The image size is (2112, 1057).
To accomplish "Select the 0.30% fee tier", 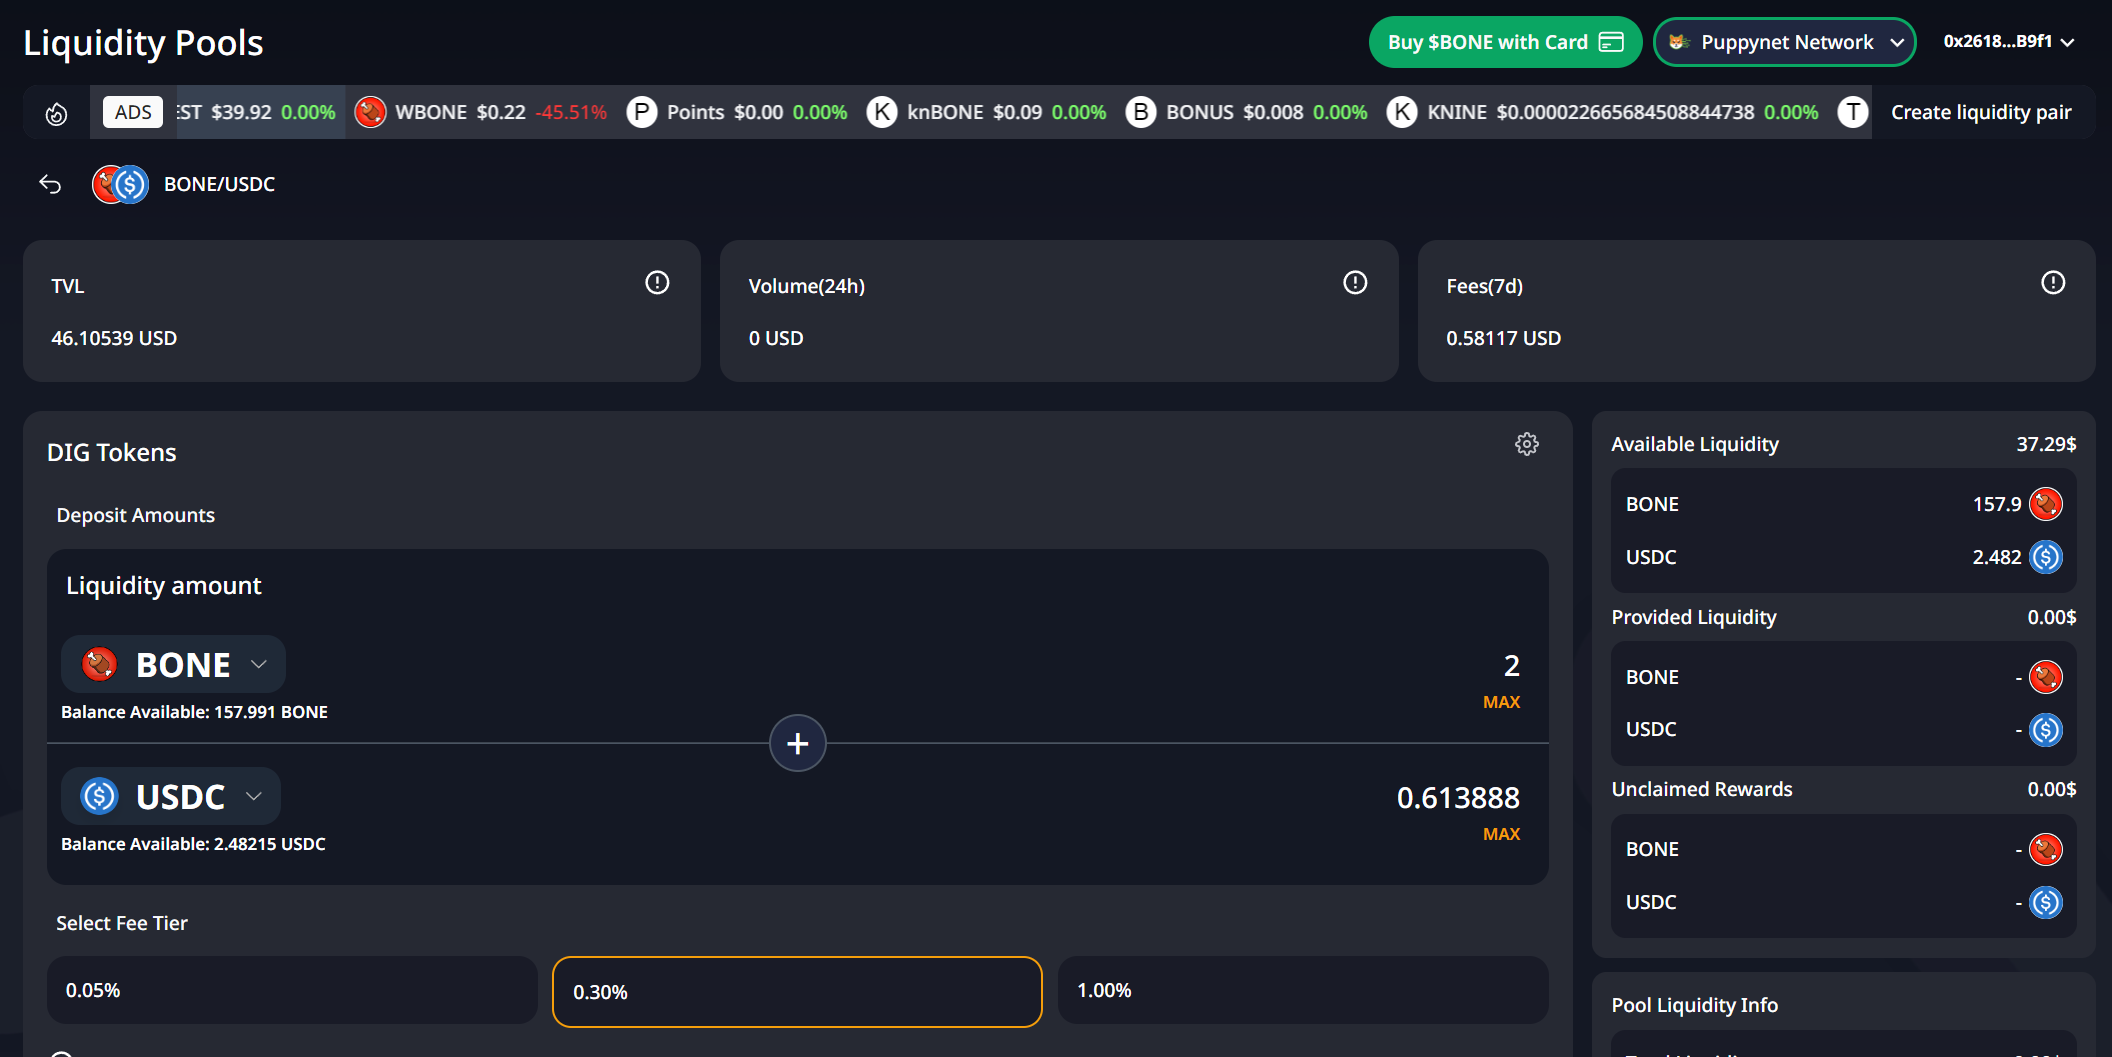I will point(796,992).
